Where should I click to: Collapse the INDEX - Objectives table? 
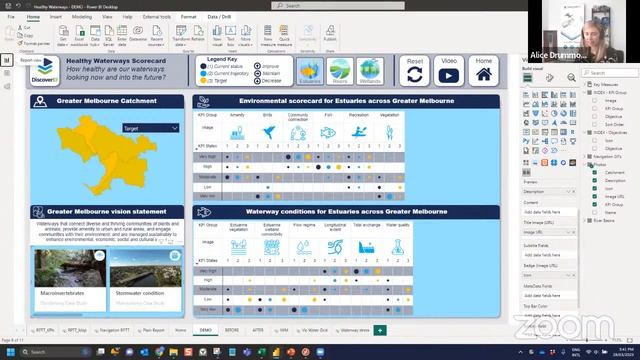click(x=584, y=132)
